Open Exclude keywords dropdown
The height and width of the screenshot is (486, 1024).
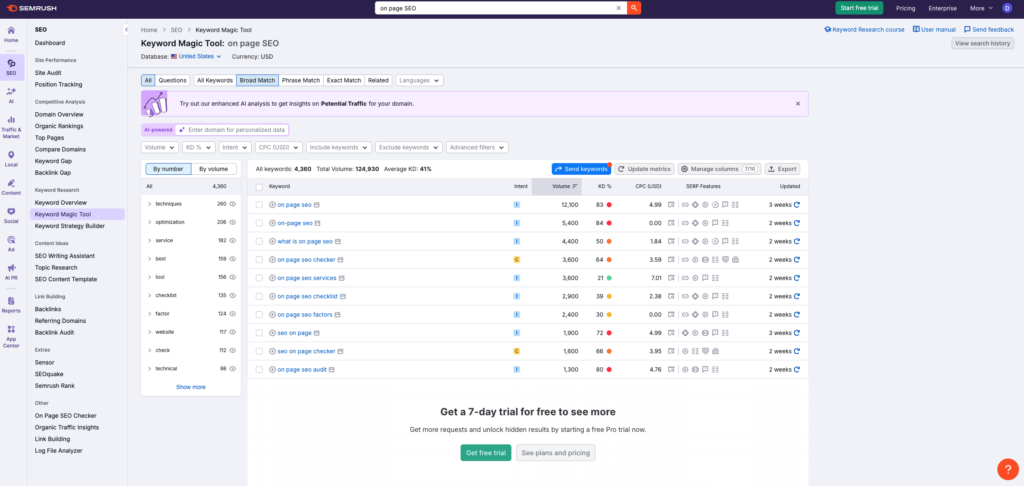coord(409,148)
